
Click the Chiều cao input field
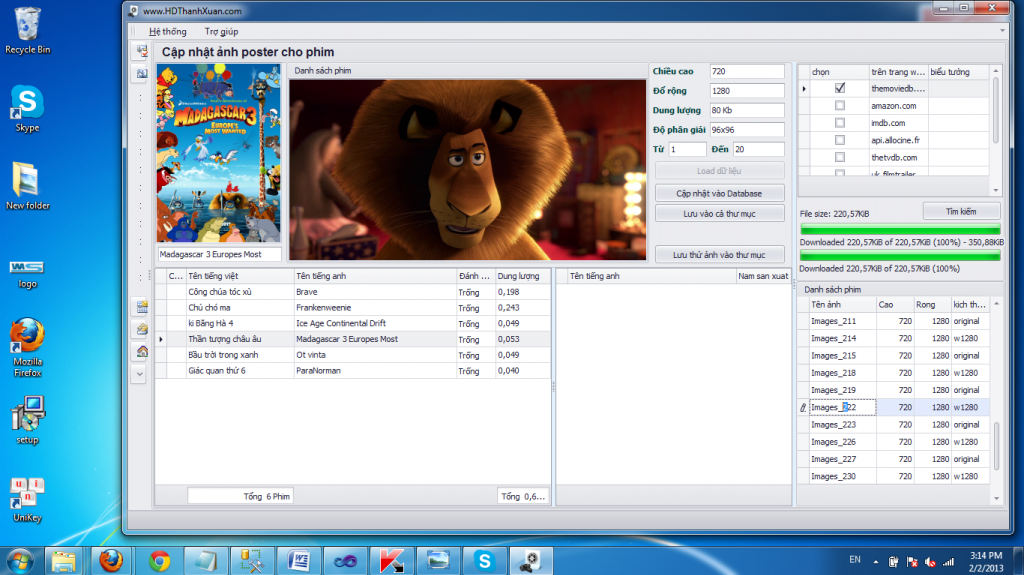(x=747, y=71)
